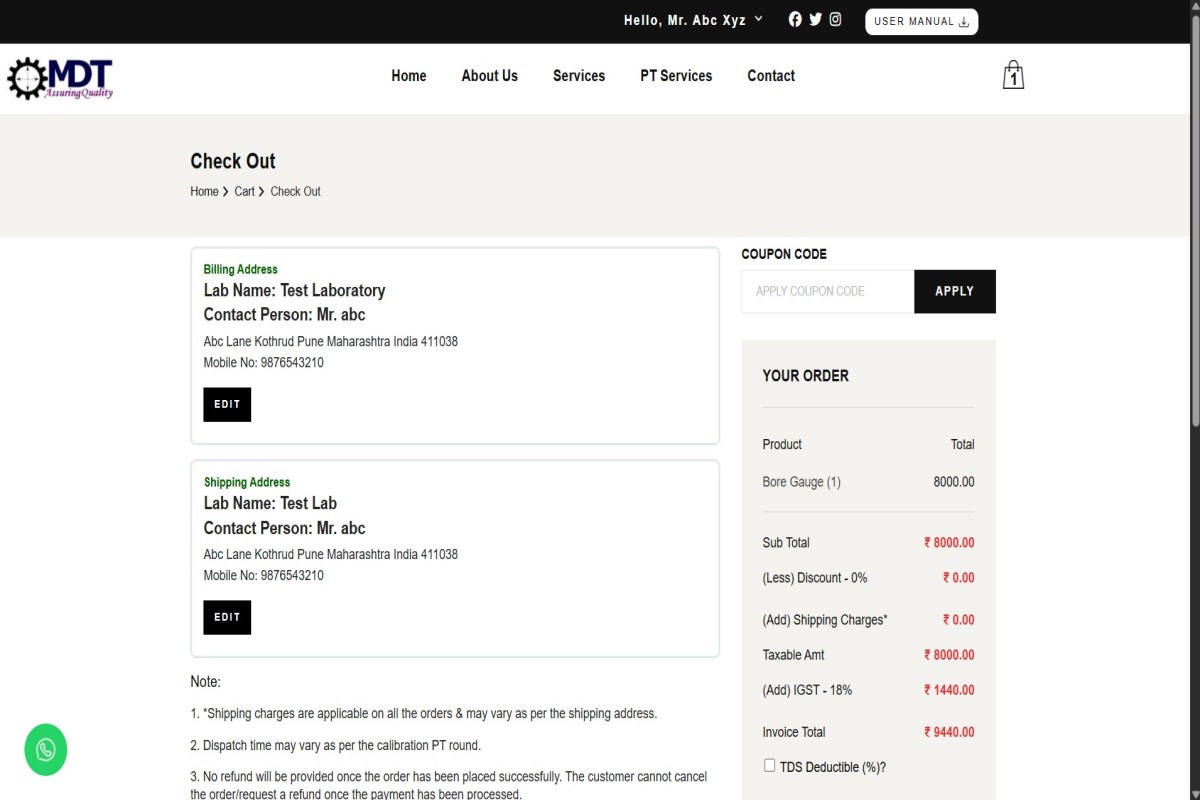Viewport: 1200px width, 800px height.
Task: Enable the TDS Deductible checkbox
Action: click(x=769, y=765)
